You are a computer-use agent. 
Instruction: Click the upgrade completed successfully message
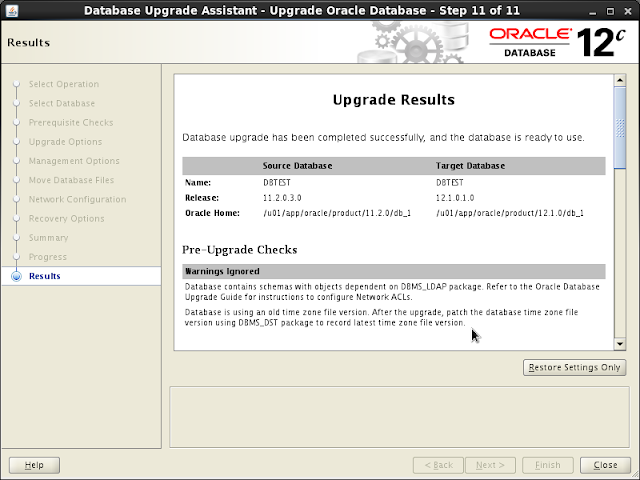[383, 138]
